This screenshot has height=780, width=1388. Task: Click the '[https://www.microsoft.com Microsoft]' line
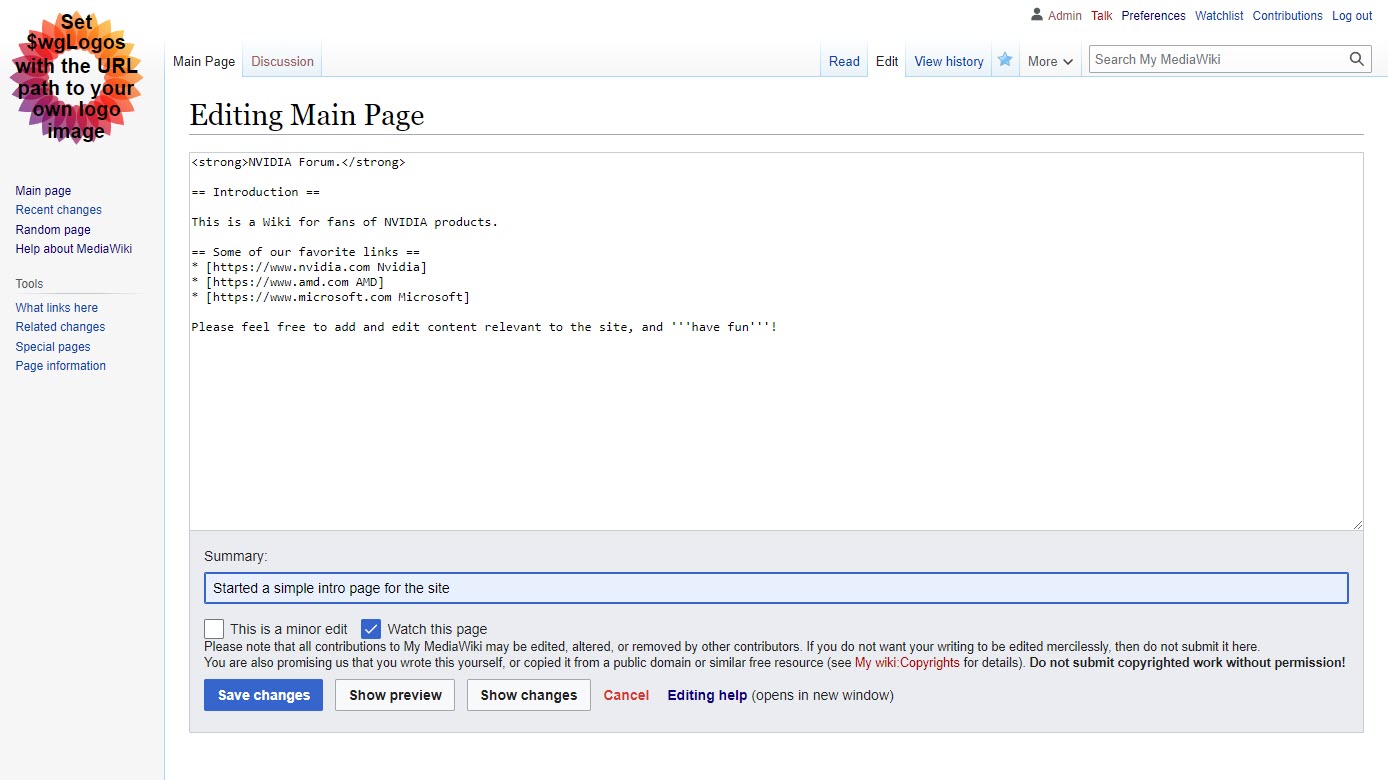click(330, 297)
